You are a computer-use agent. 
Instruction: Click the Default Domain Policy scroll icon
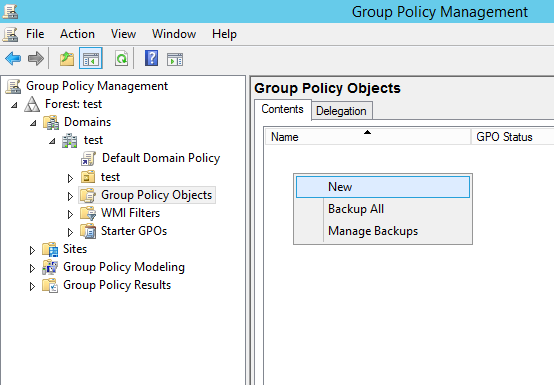coord(88,159)
